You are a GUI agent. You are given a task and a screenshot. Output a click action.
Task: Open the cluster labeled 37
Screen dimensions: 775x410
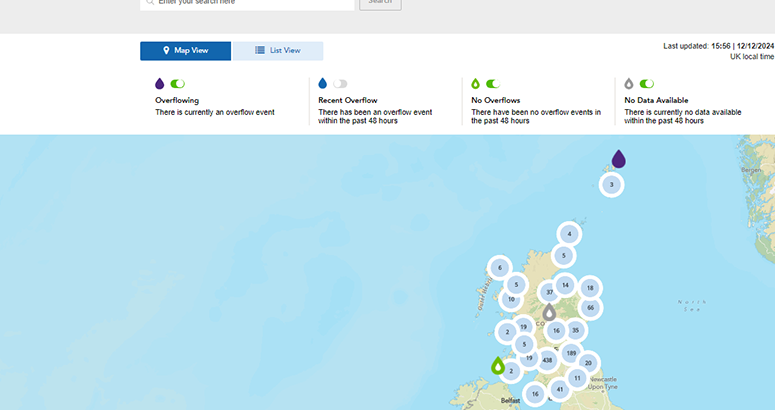point(549,292)
